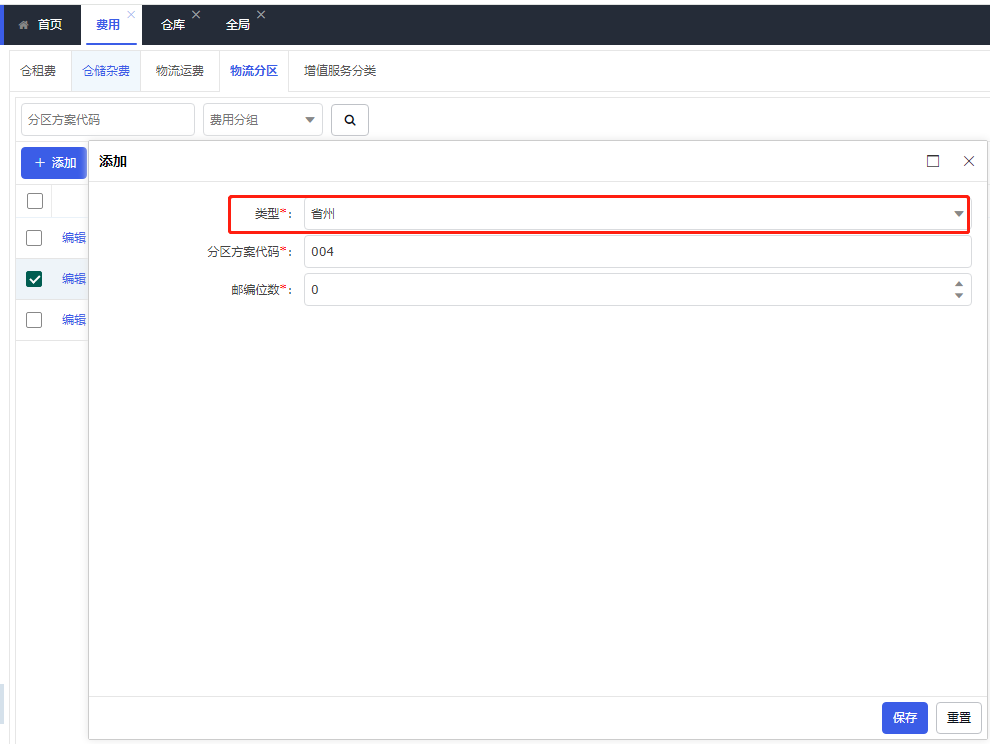Click the third row 编辑 link

(74, 320)
